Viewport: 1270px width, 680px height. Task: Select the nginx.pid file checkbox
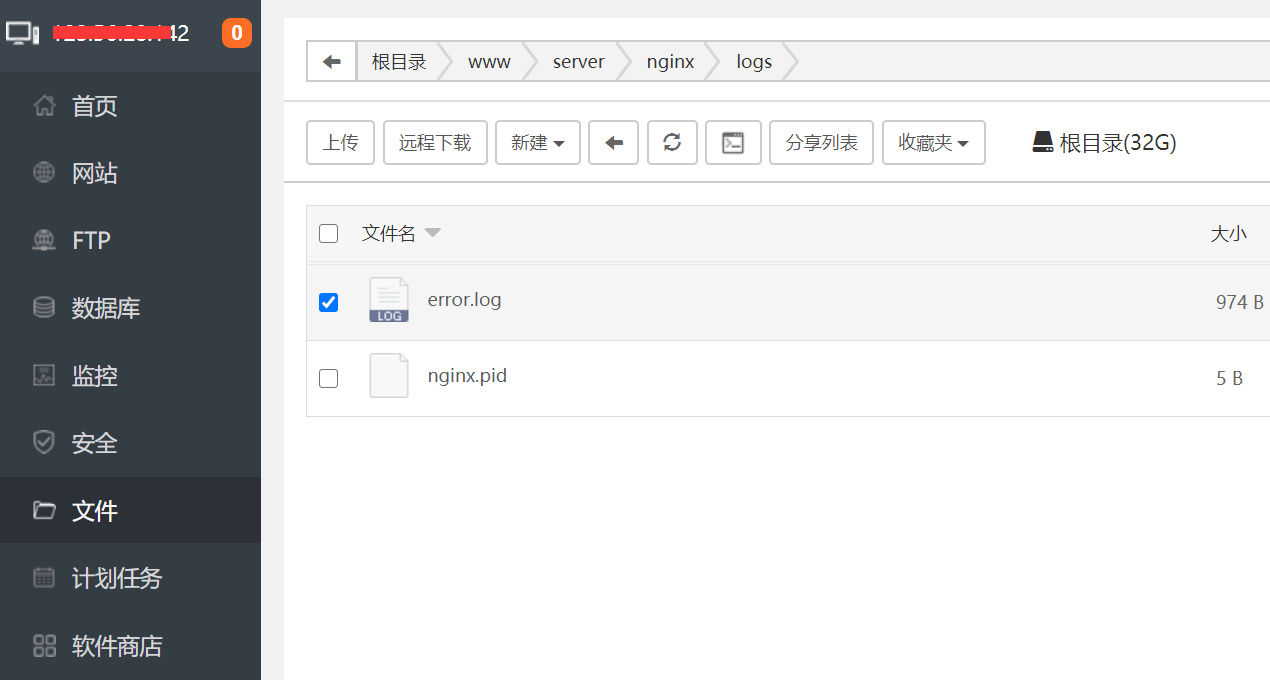pos(328,378)
